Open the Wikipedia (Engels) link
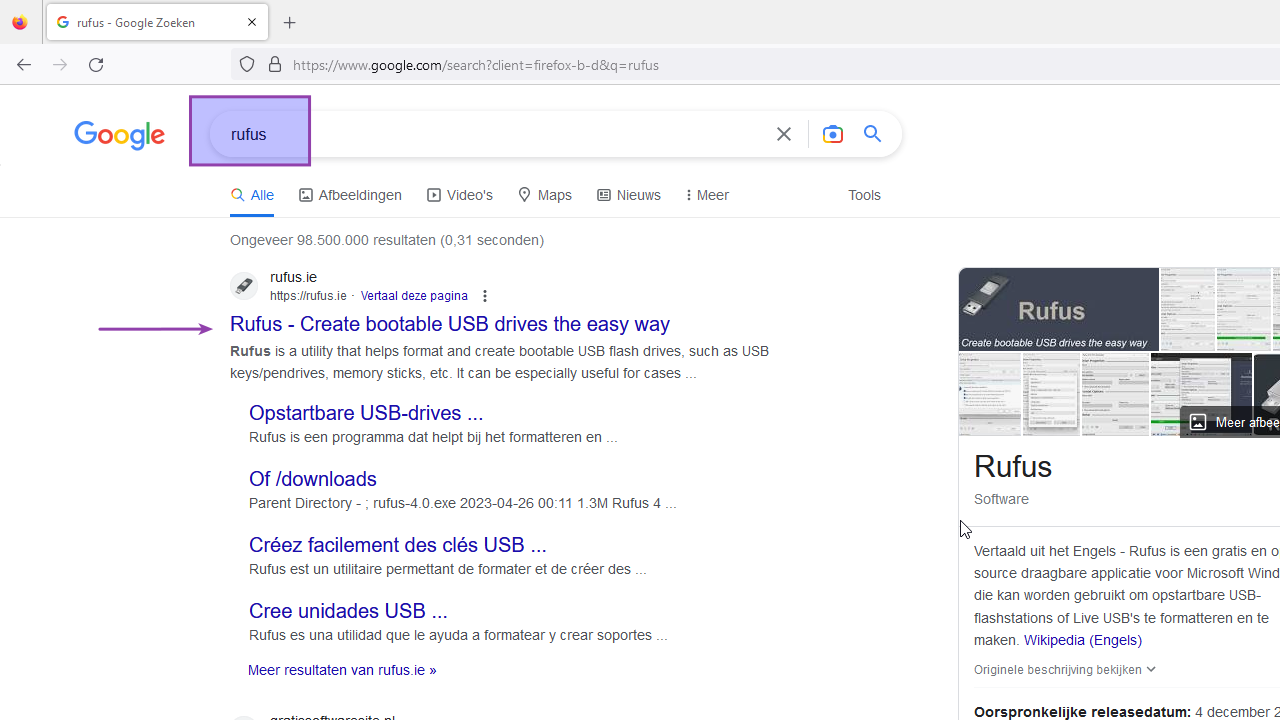This screenshot has height=720, width=1280. coord(1083,640)
